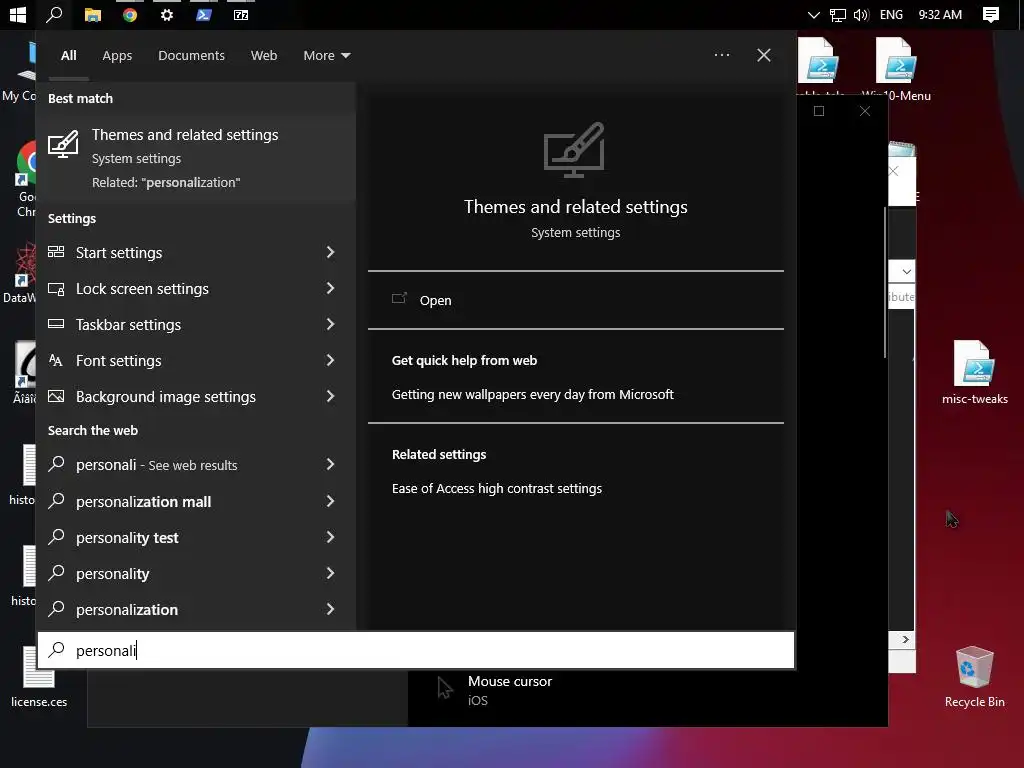Switch to the All search tab
The width and height of the screenshot is (1024, 768).
click(69, 56)
